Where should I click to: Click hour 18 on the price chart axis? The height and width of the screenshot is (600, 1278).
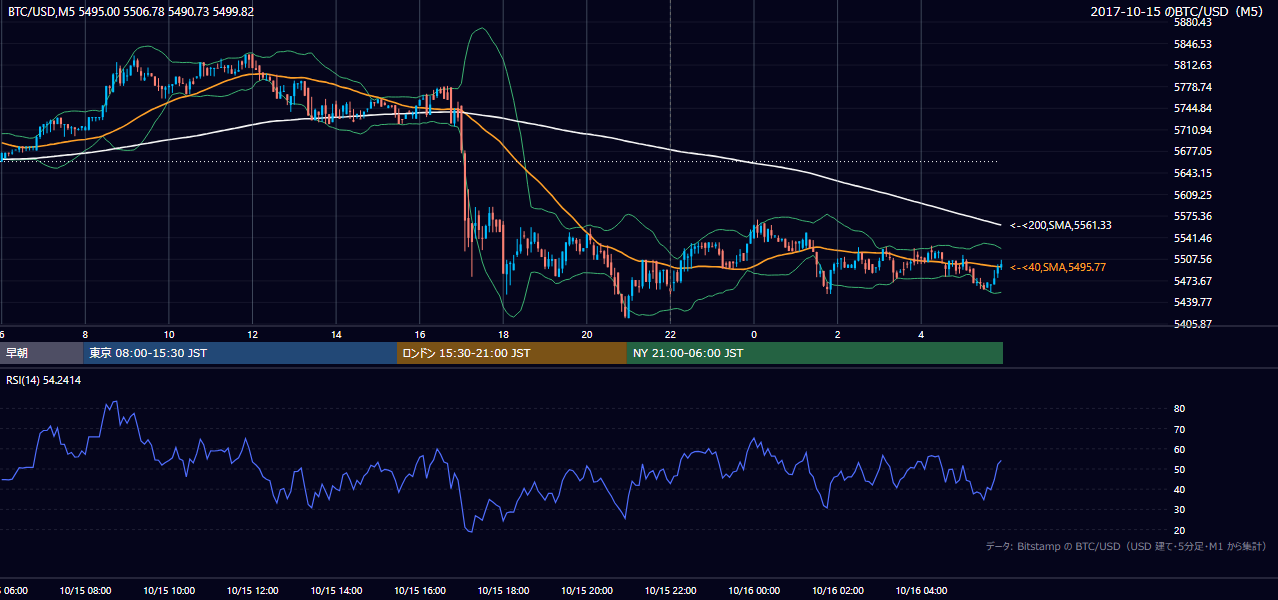tap(503, 334)
